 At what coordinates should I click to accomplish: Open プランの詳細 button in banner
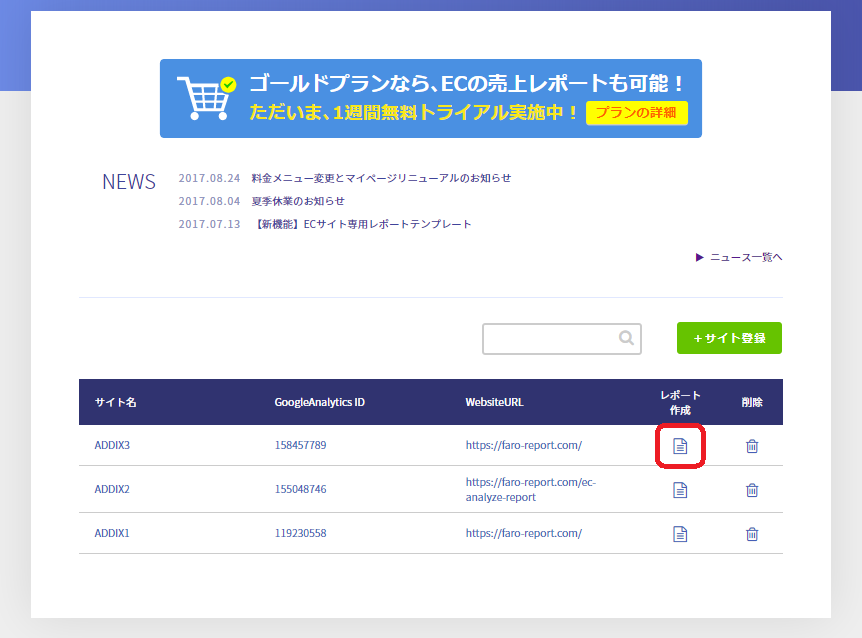637,113
